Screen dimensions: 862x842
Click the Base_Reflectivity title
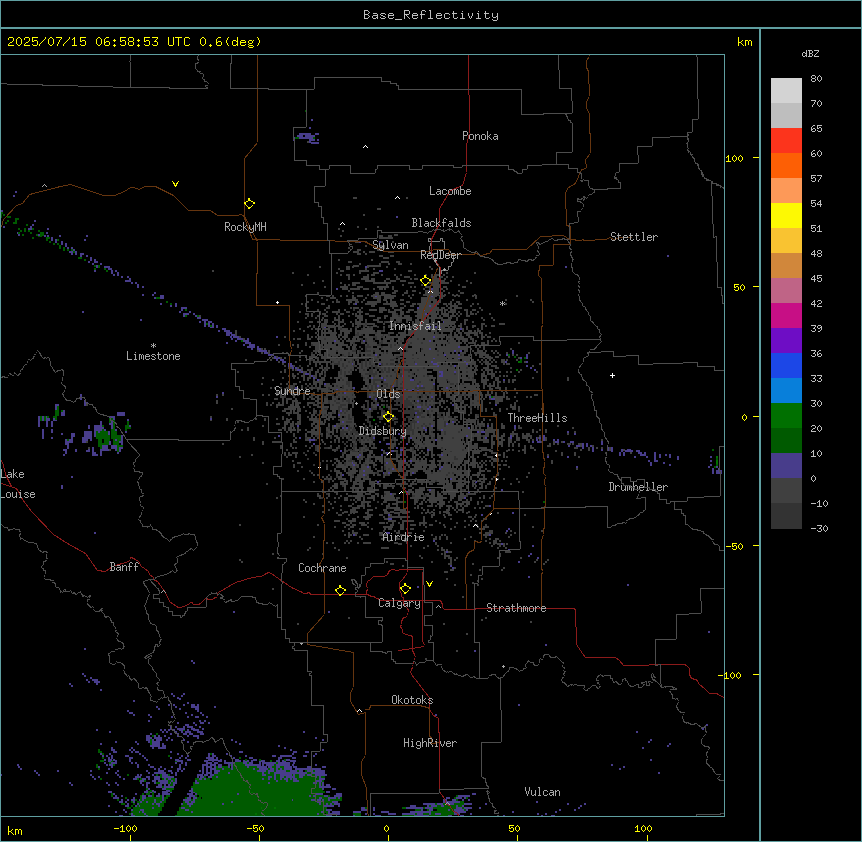(431, 15)
